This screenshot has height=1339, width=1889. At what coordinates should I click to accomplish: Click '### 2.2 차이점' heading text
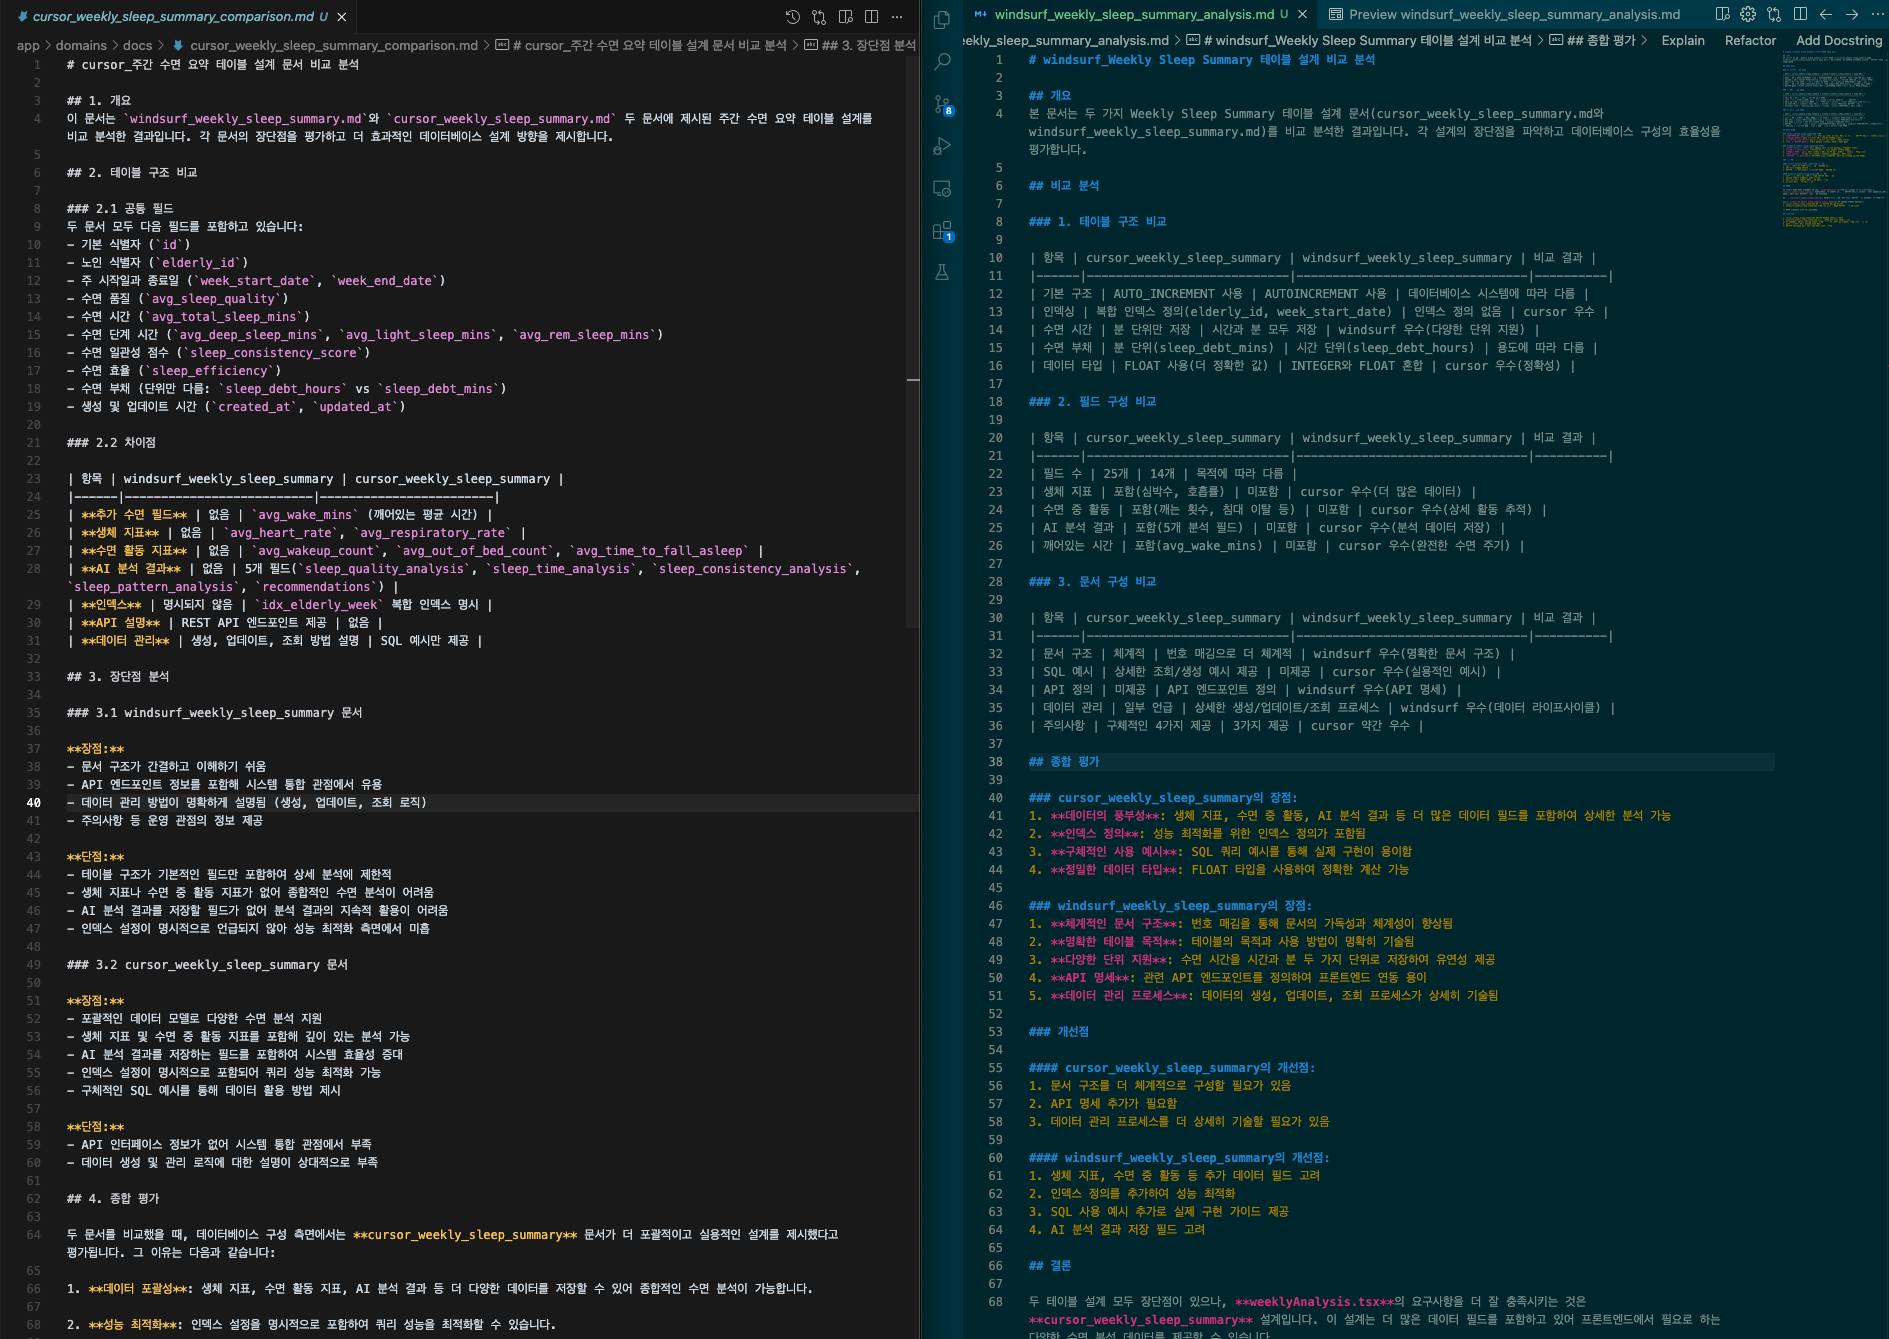coord(111,442)
